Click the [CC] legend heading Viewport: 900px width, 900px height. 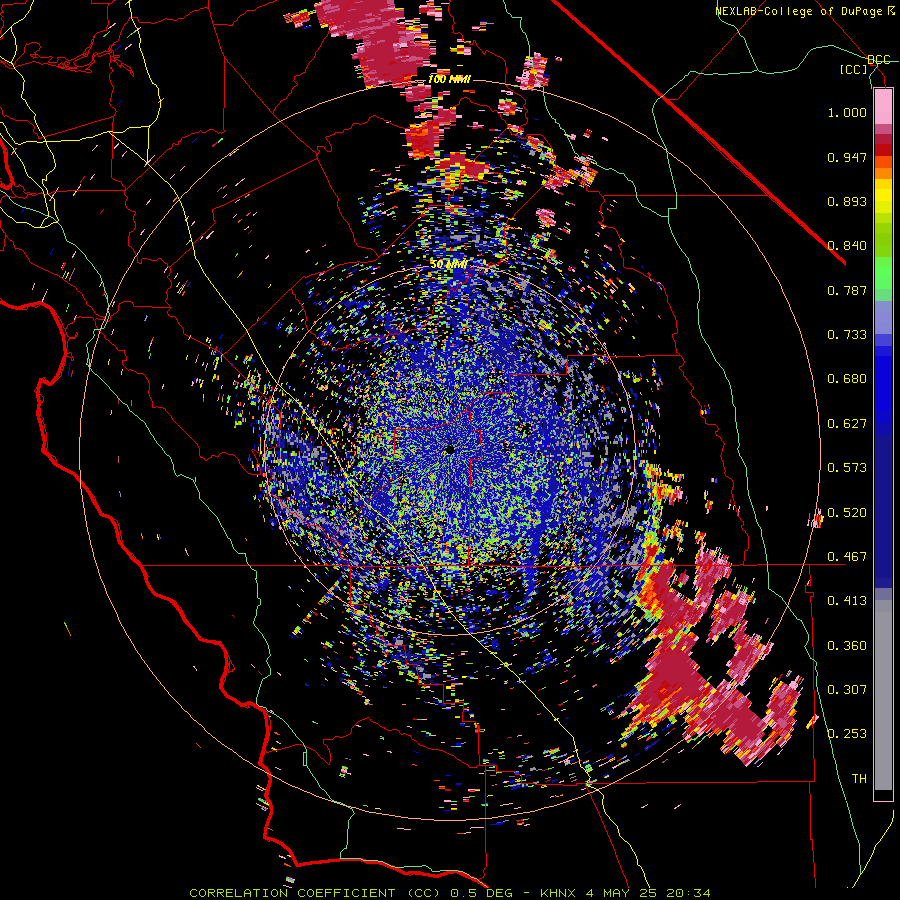854,69
